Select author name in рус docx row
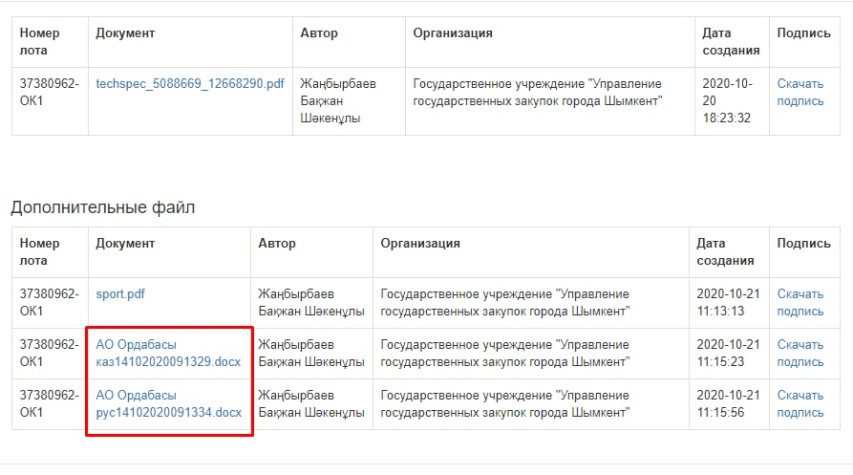This screenshot has height=475, width=853. tap(311, 404)
